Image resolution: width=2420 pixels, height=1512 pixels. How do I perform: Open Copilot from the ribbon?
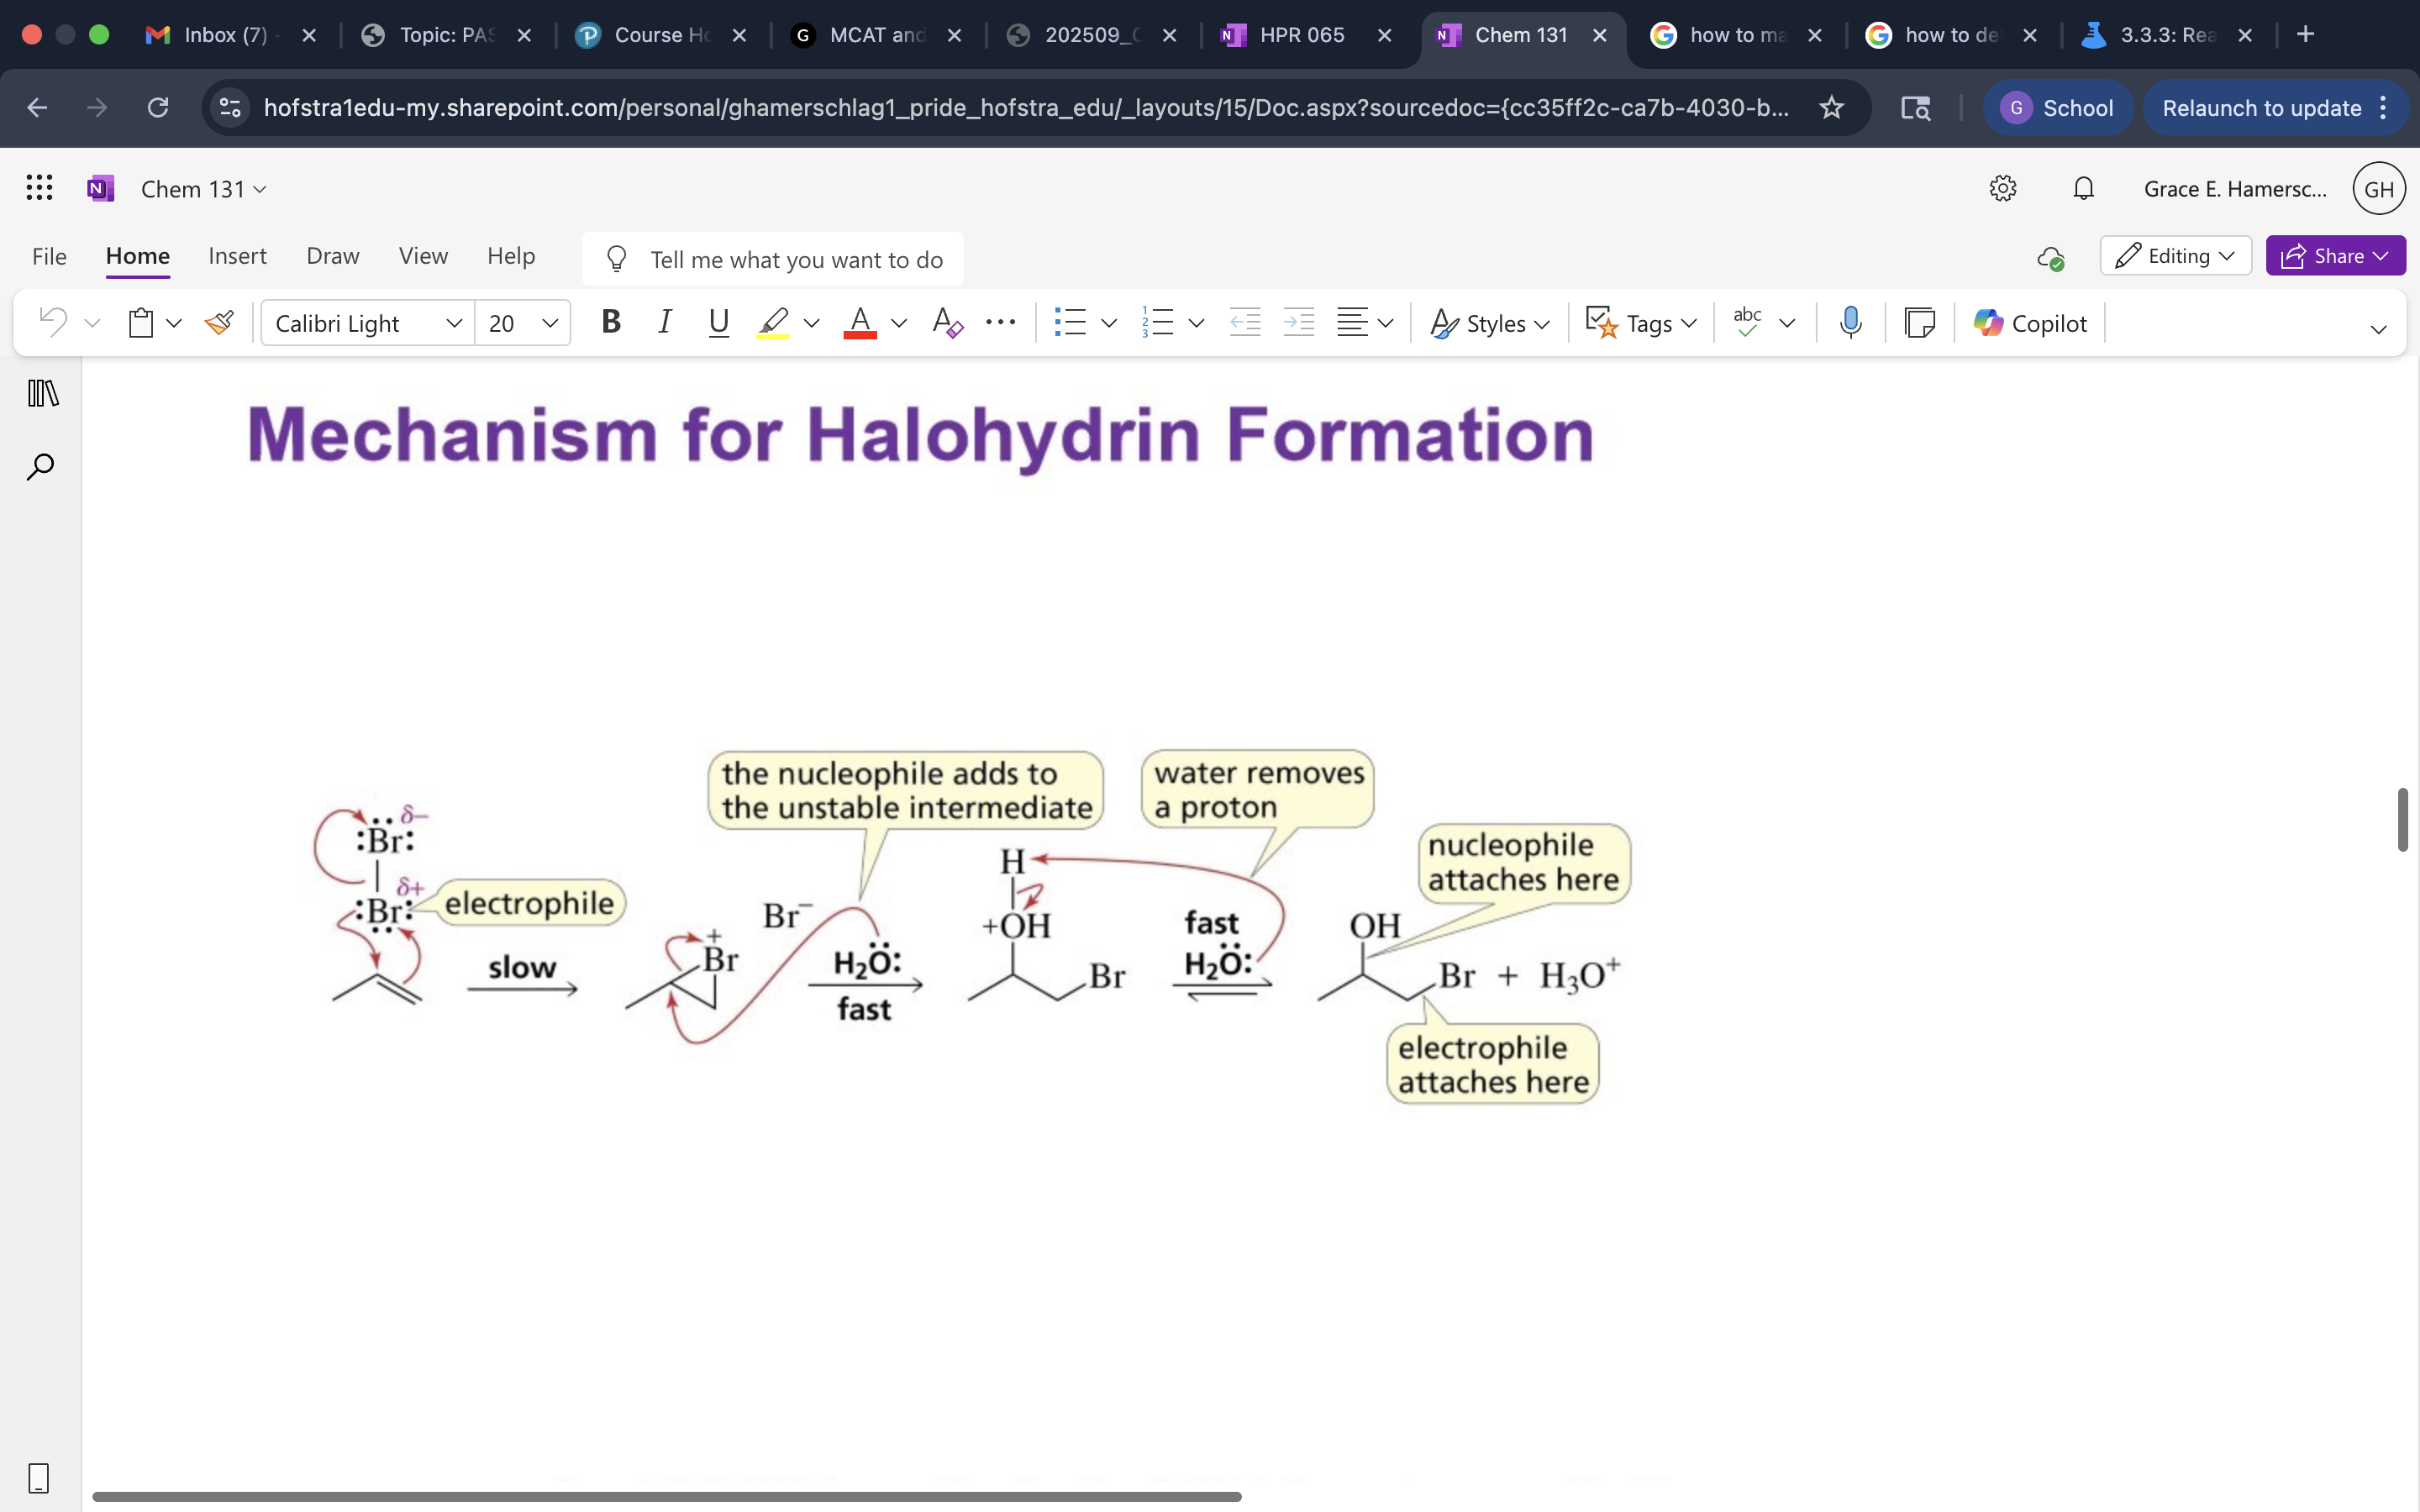(2030, 323)
